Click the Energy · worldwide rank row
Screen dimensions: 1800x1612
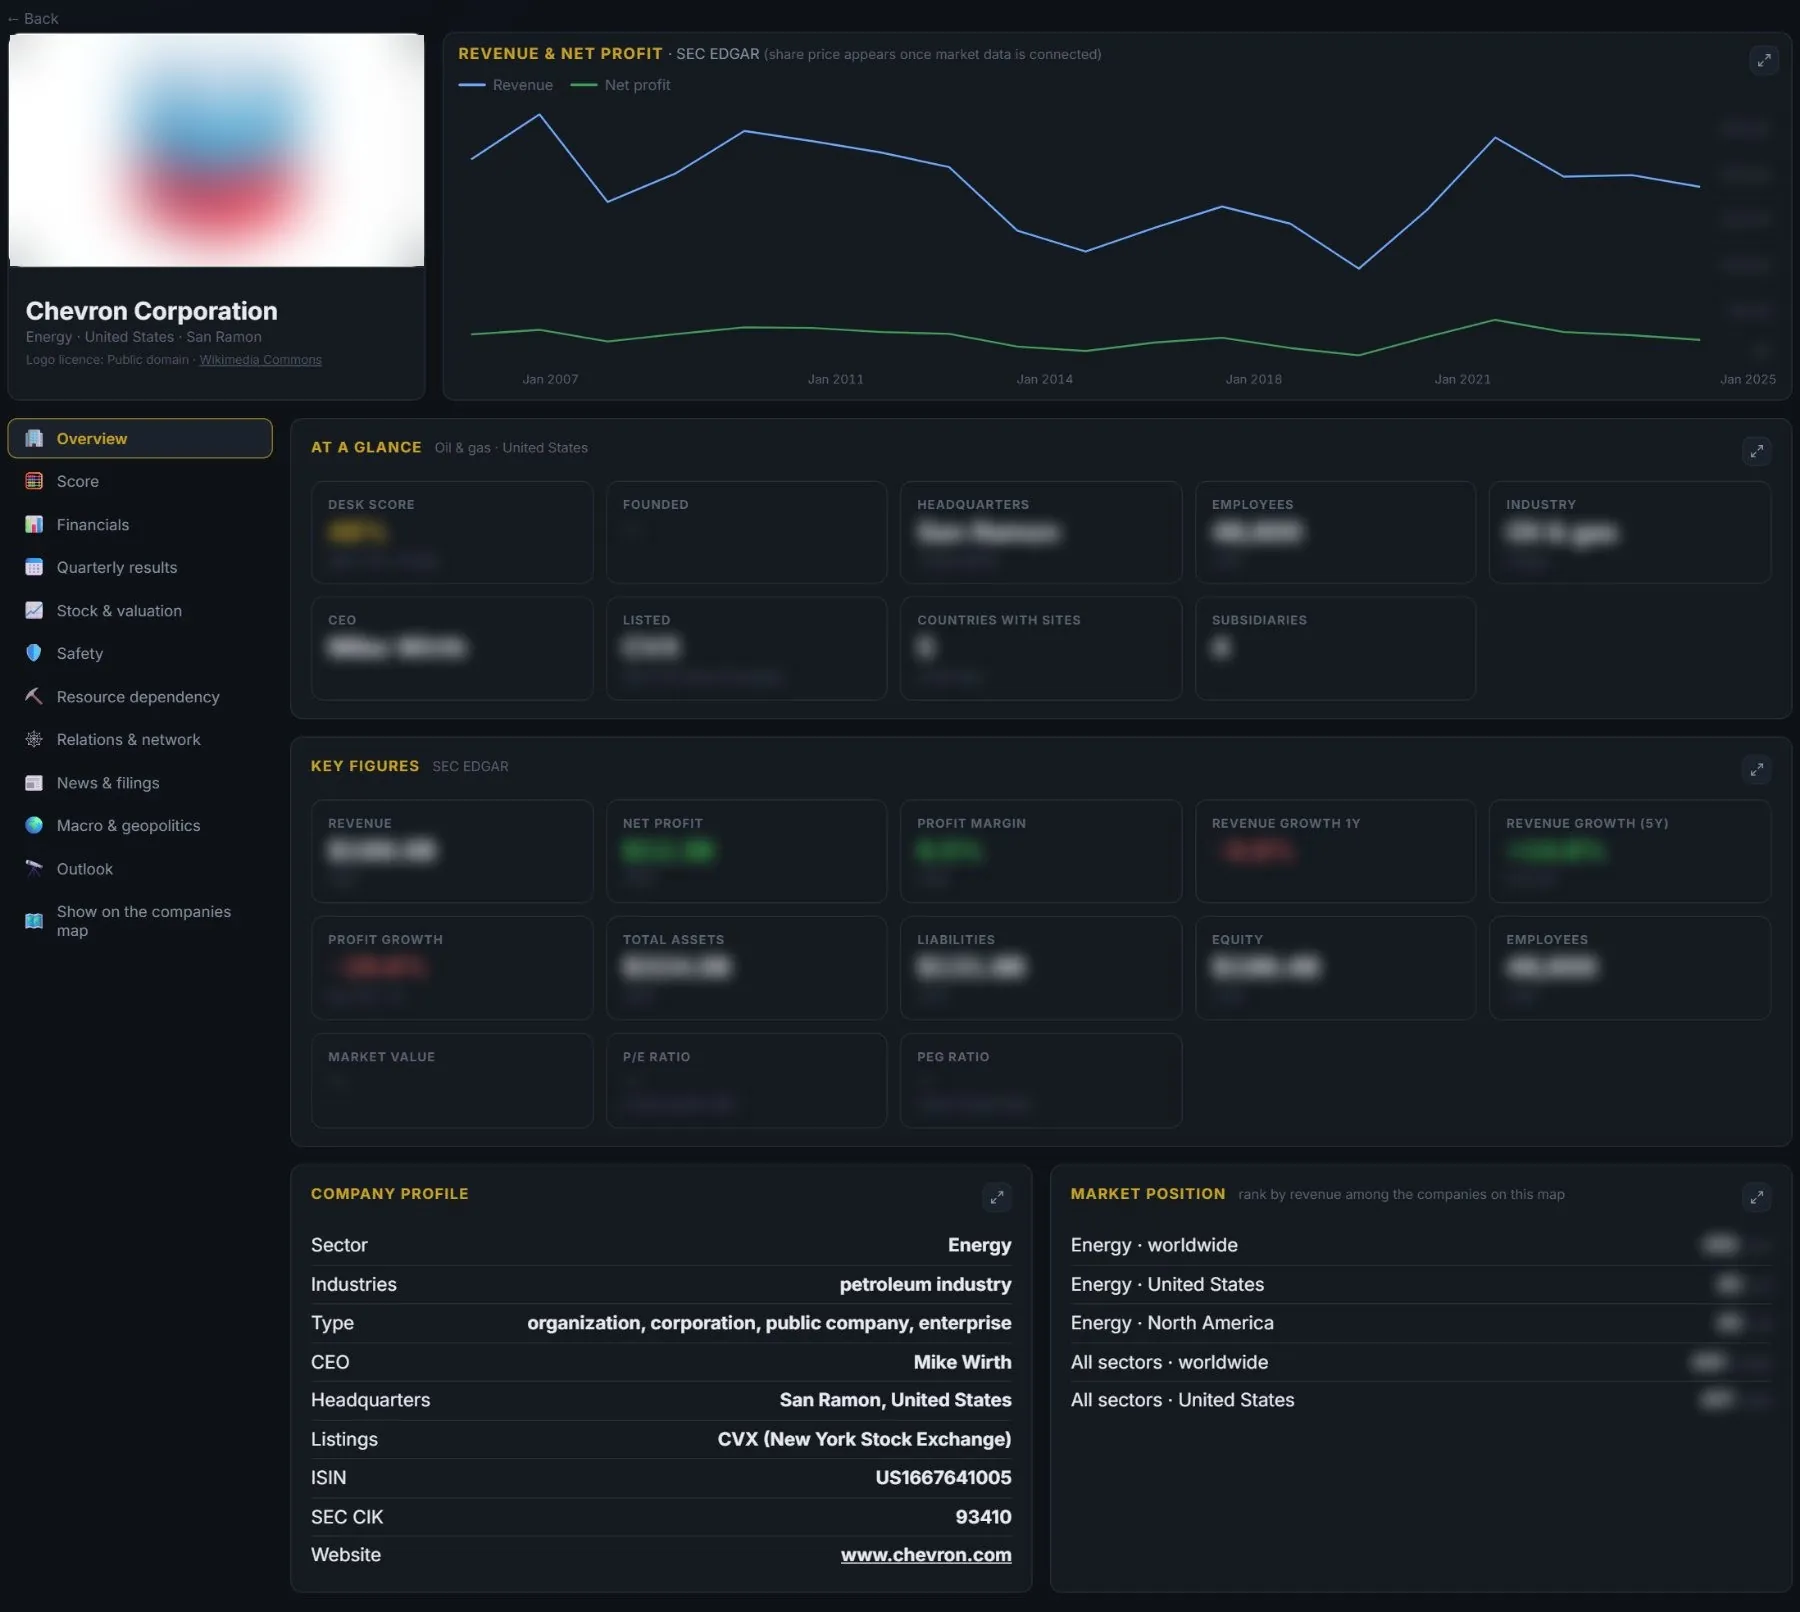coord(1420,1245)
